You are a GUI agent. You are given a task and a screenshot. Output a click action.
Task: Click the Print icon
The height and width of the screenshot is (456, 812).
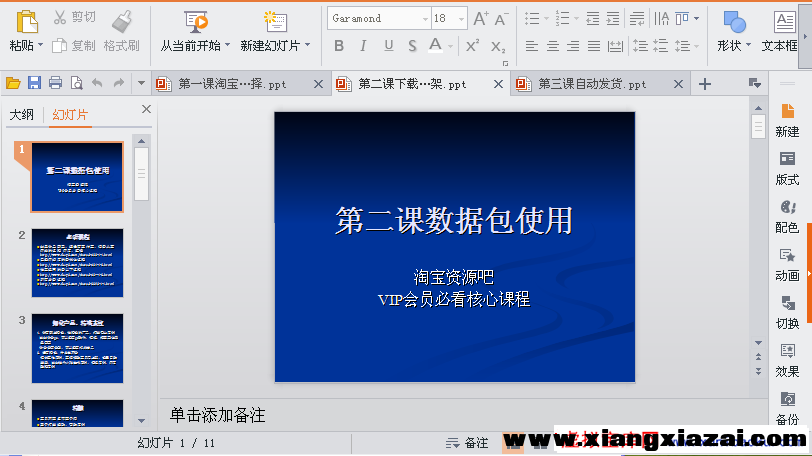pos(55,83)
